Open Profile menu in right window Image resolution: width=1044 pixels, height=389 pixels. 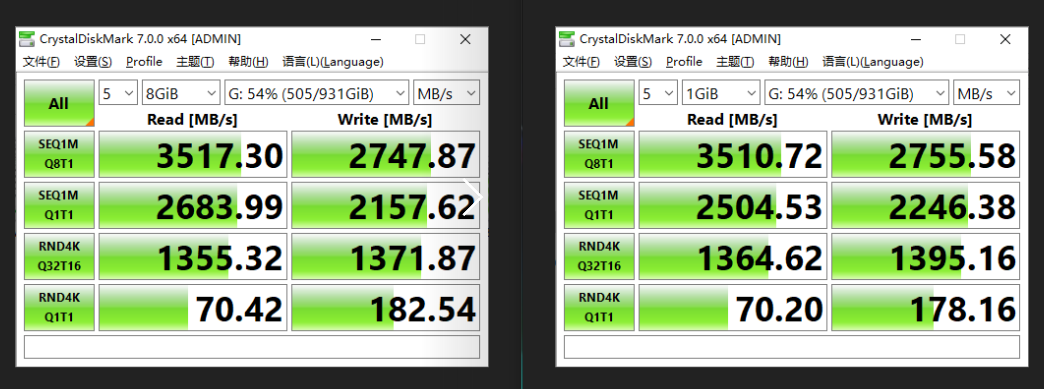tap(684, 62)
